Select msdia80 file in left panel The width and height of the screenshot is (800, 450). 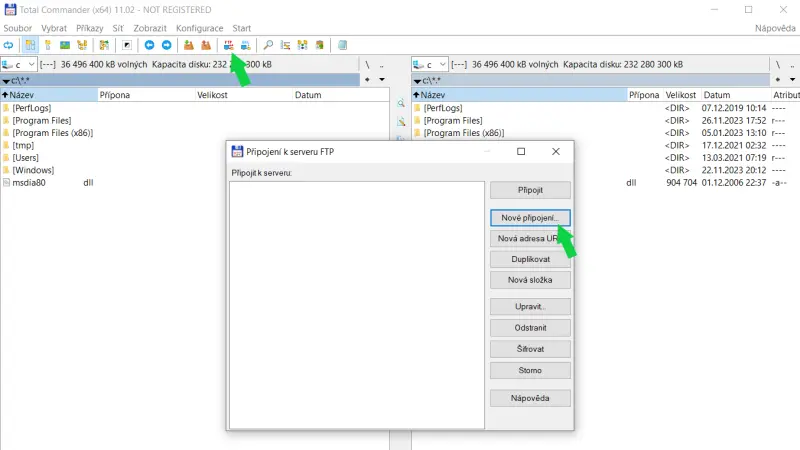[x=29, y=183]
